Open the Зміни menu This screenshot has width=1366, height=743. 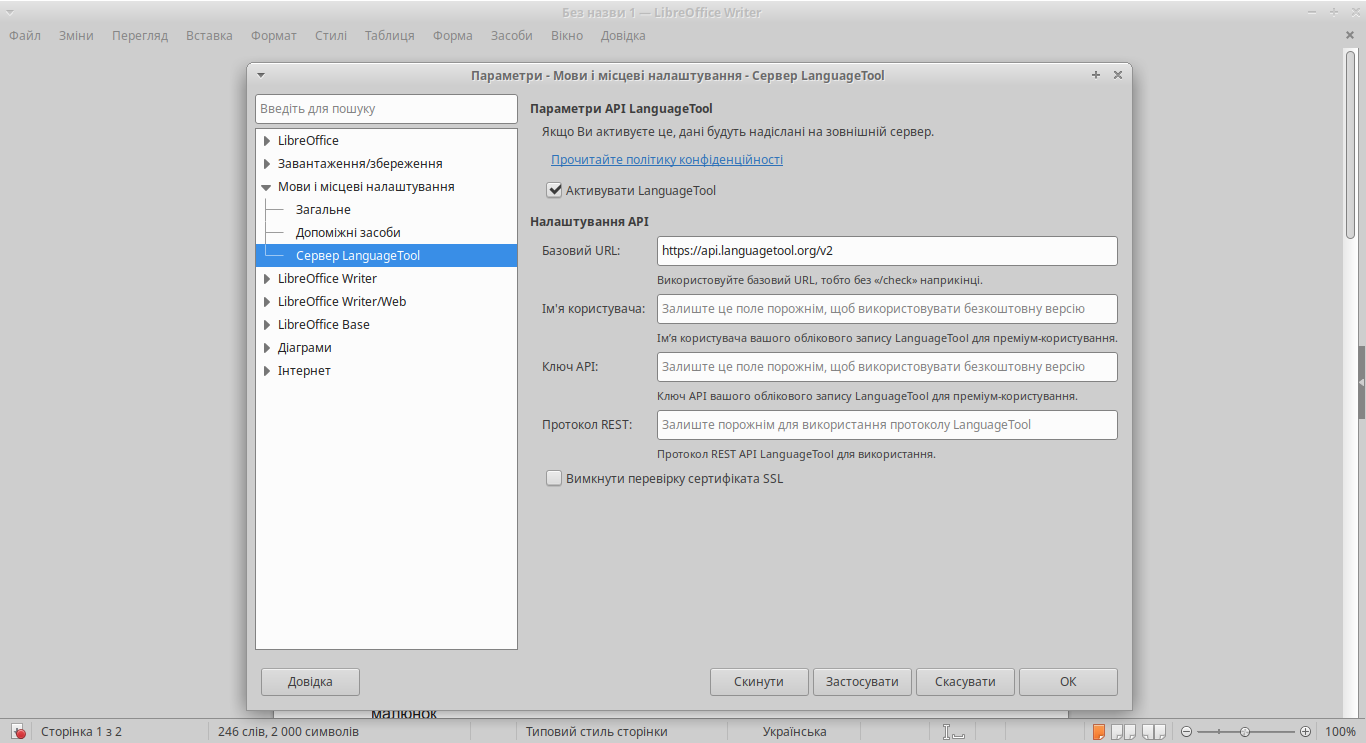[x=76, y=36]
